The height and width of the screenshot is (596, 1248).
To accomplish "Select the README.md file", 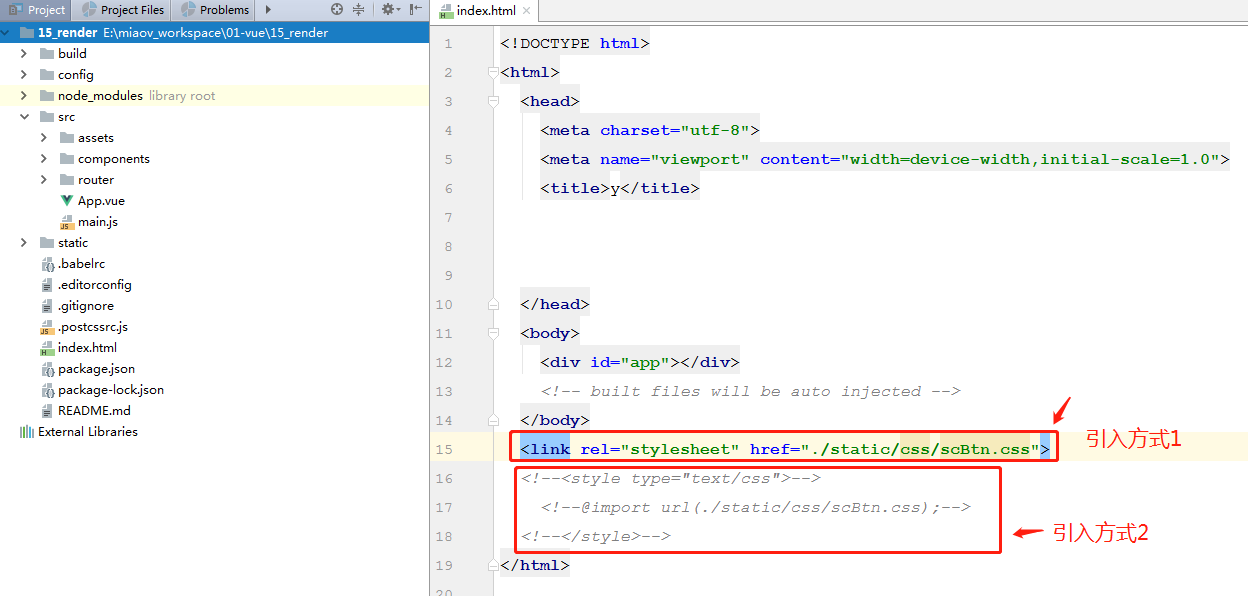I will (x=94, y=410).
